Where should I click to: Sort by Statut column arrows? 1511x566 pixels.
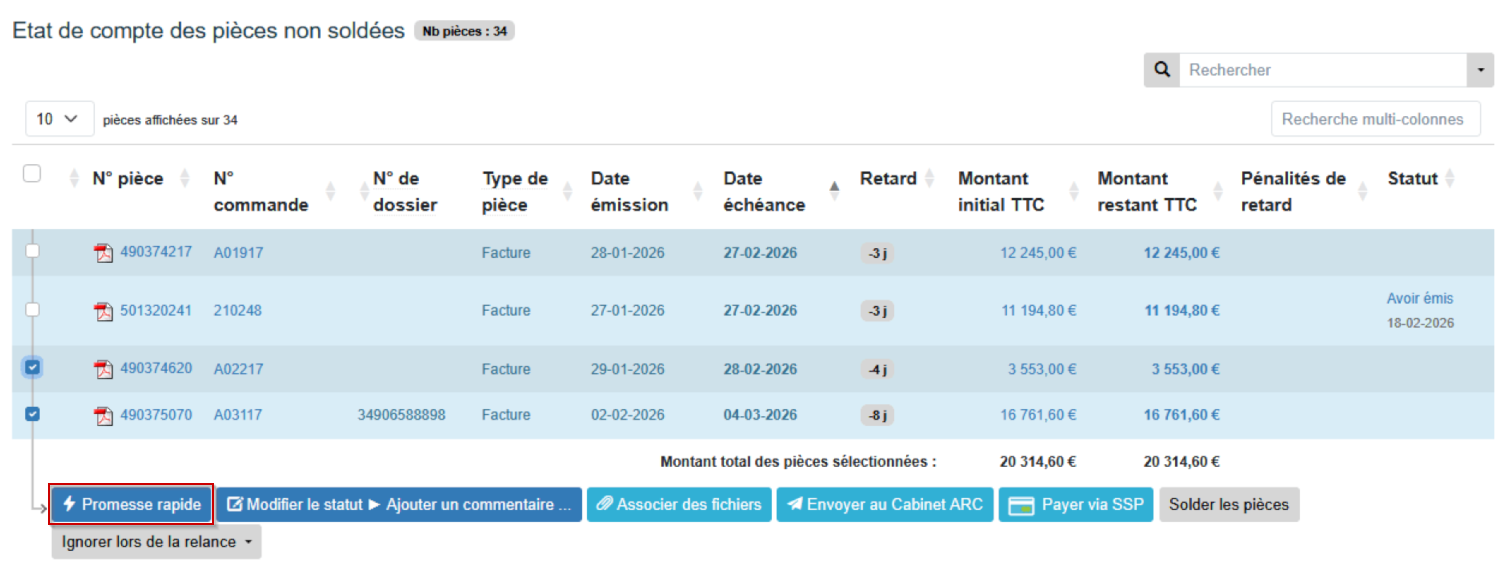click(1450, 179)
